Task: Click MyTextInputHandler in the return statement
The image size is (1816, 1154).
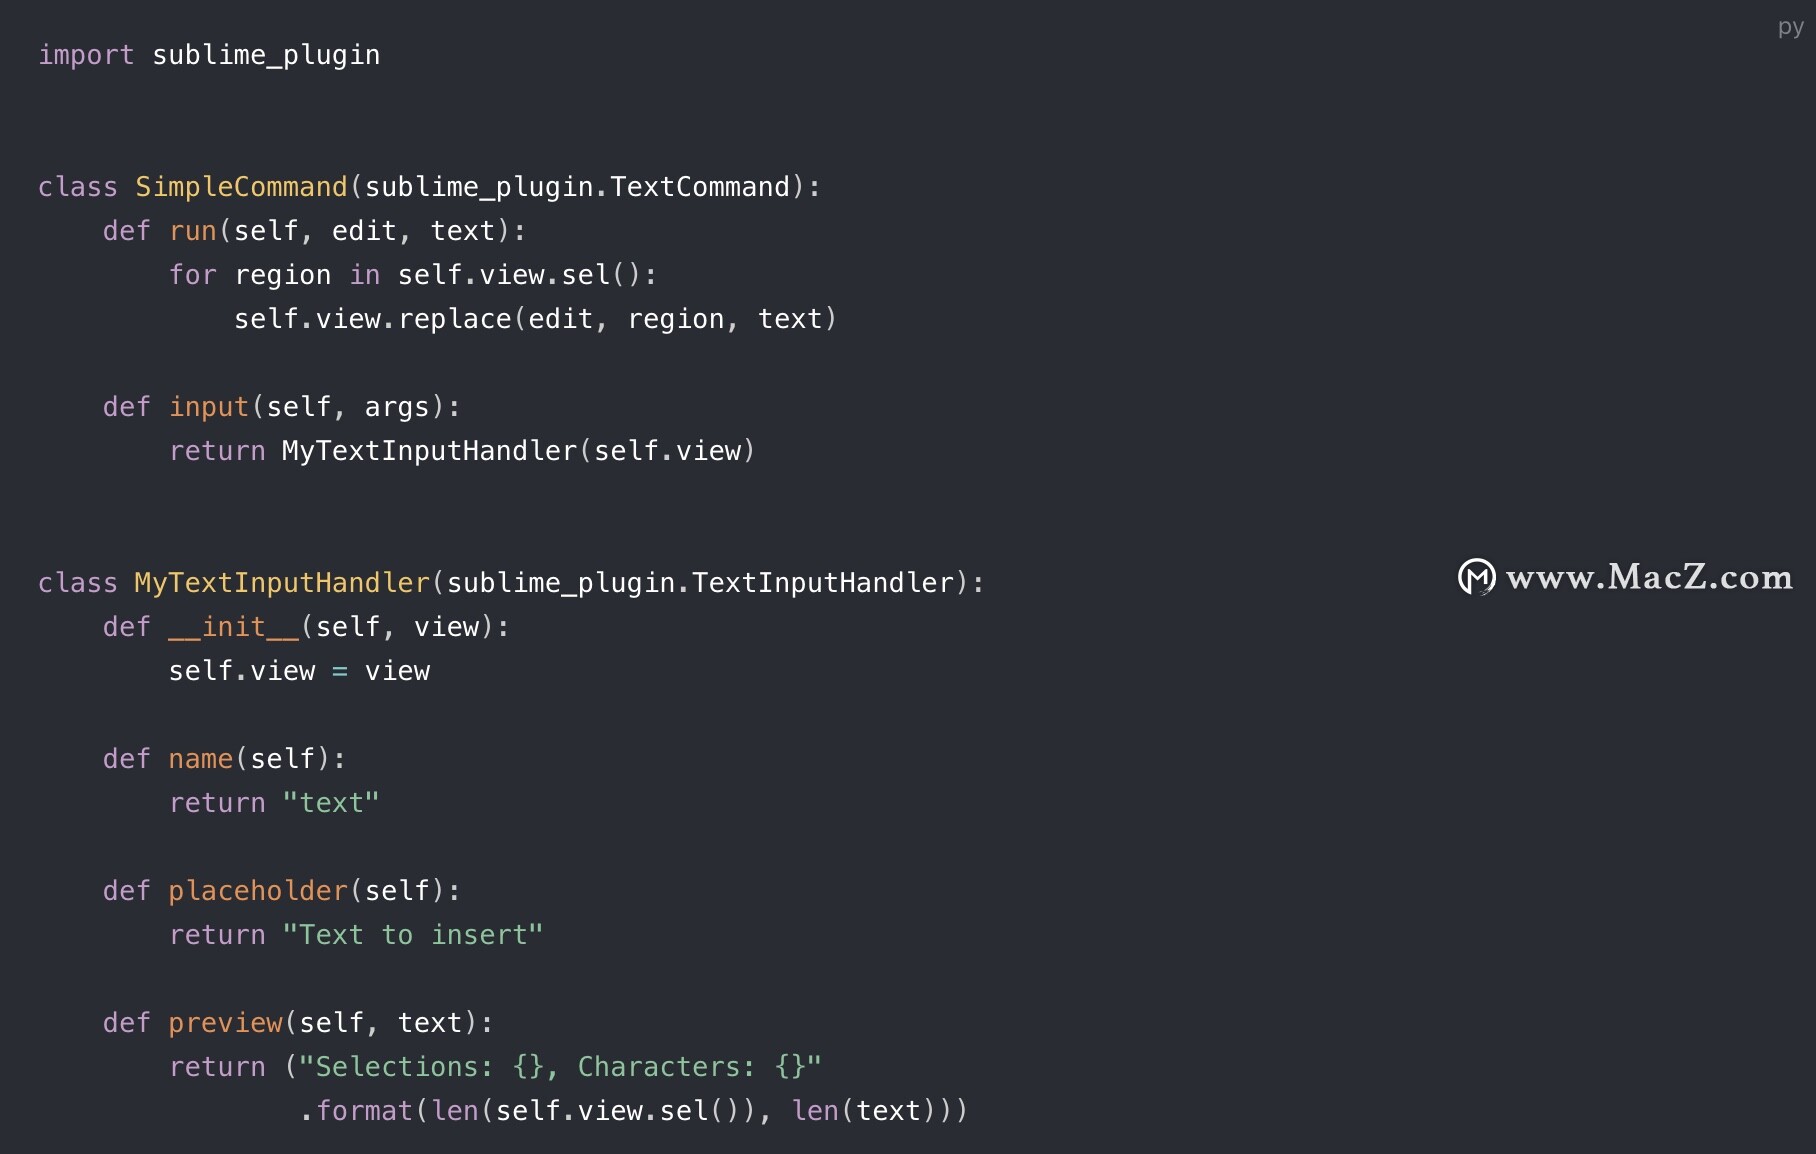Action: [430, 451]
